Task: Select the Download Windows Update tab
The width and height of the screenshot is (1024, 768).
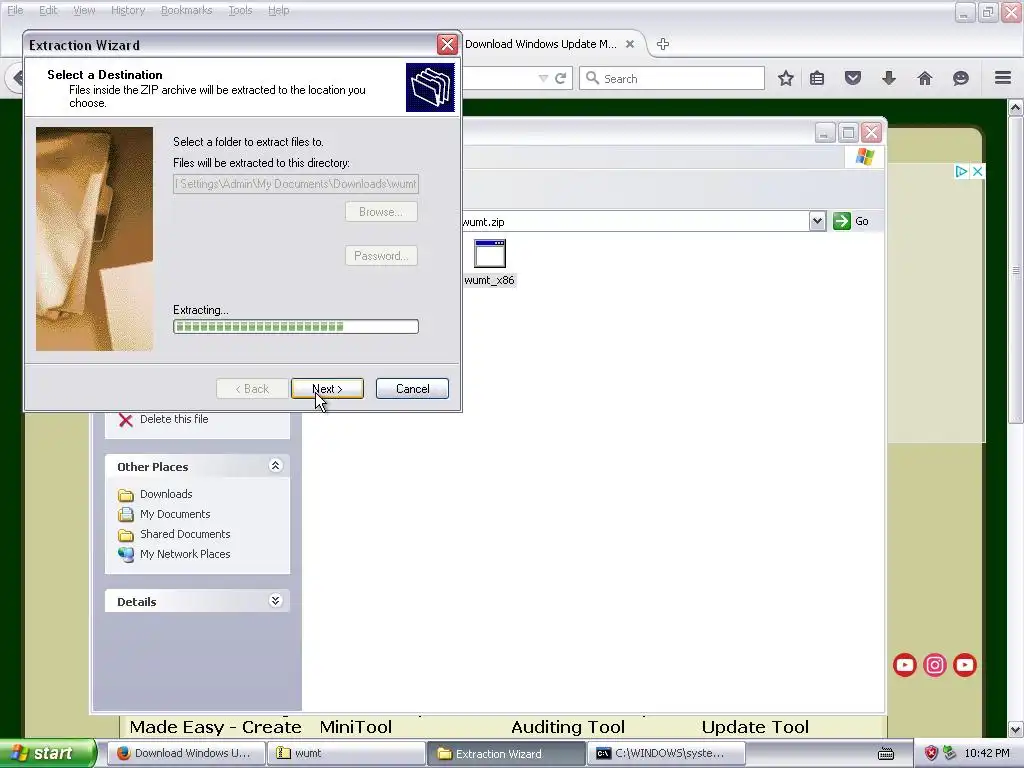Action: coord(541,44)
